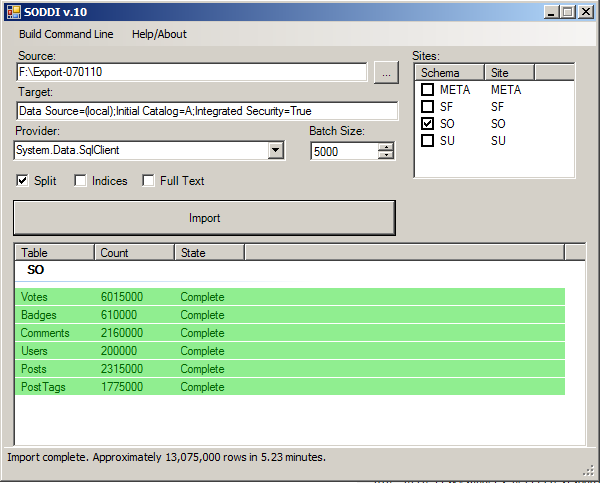Maximize the SODDI window
This screenshot has width=600, height=483.
click(x=568, y=12)
